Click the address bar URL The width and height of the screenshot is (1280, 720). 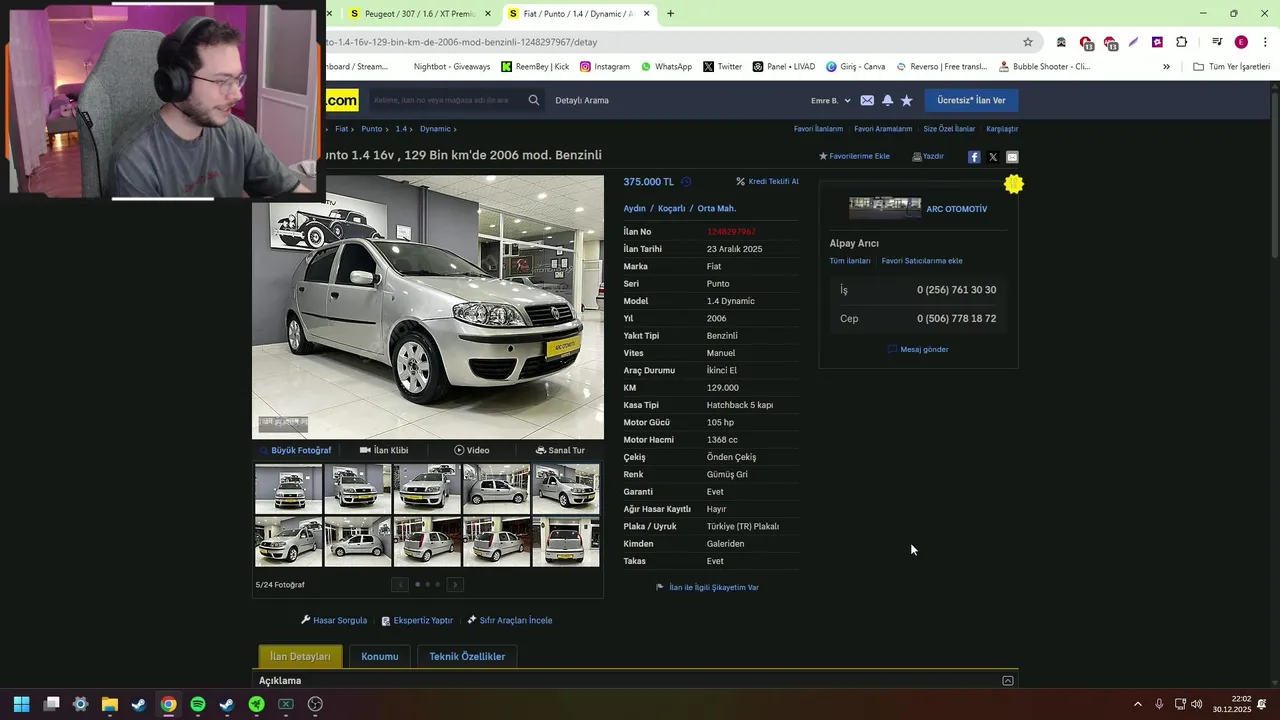pos(462,42)
